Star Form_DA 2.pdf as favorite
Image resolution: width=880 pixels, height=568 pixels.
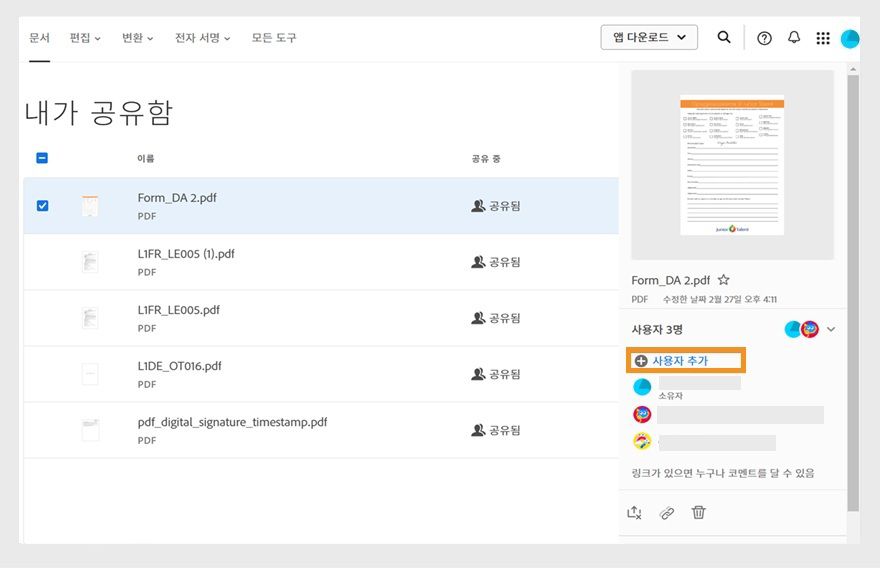[x=724, y=280]
